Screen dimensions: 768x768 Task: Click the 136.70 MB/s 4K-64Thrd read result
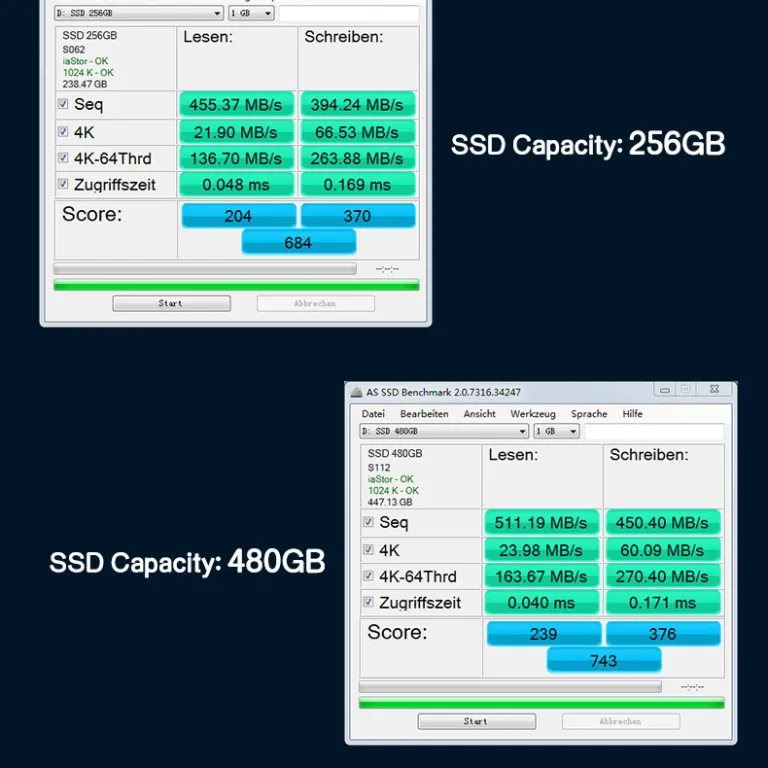click(x=236, y=158)
